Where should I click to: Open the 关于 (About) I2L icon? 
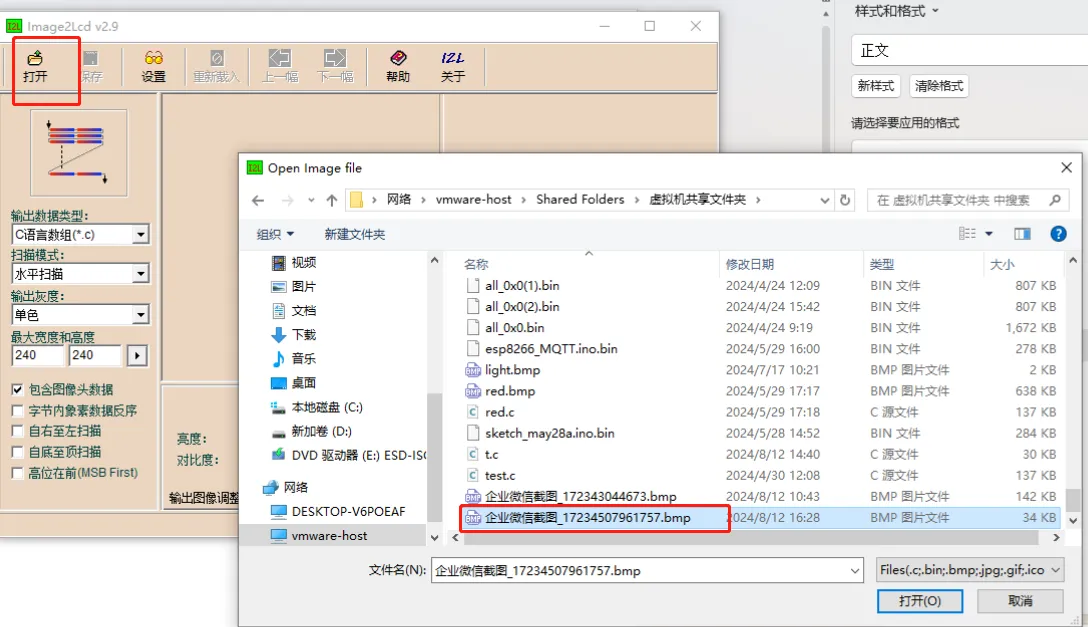pyautogui.click(x=453, y=66)
